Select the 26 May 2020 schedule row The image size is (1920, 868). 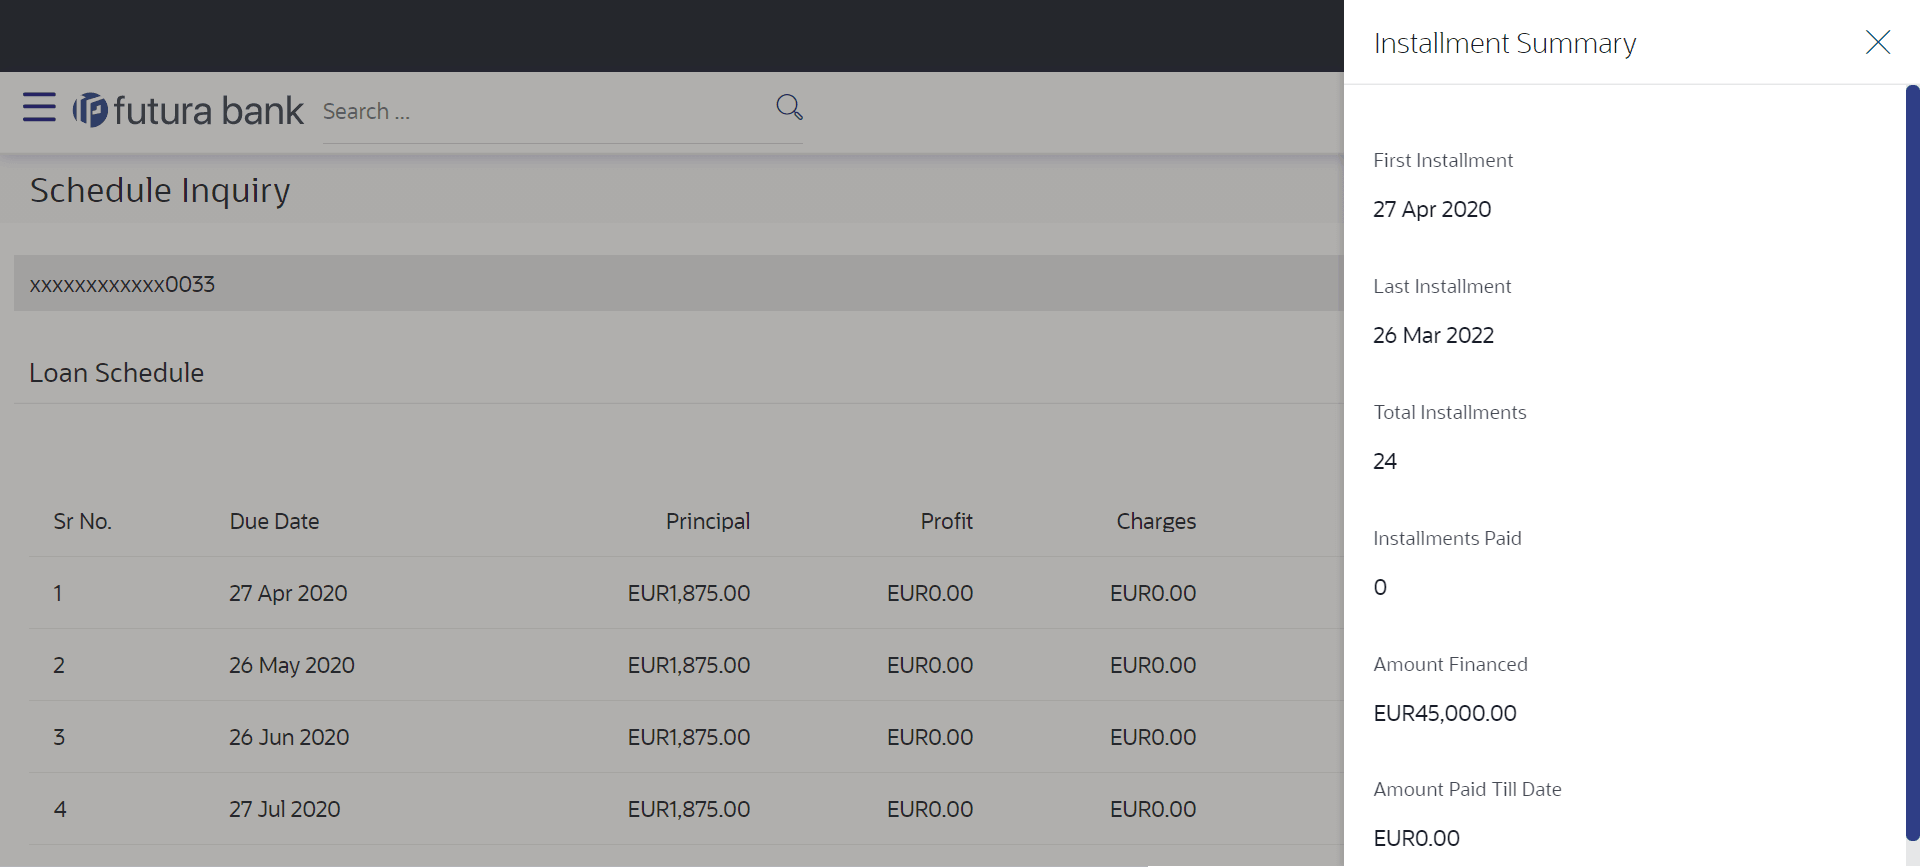[291, 665]
